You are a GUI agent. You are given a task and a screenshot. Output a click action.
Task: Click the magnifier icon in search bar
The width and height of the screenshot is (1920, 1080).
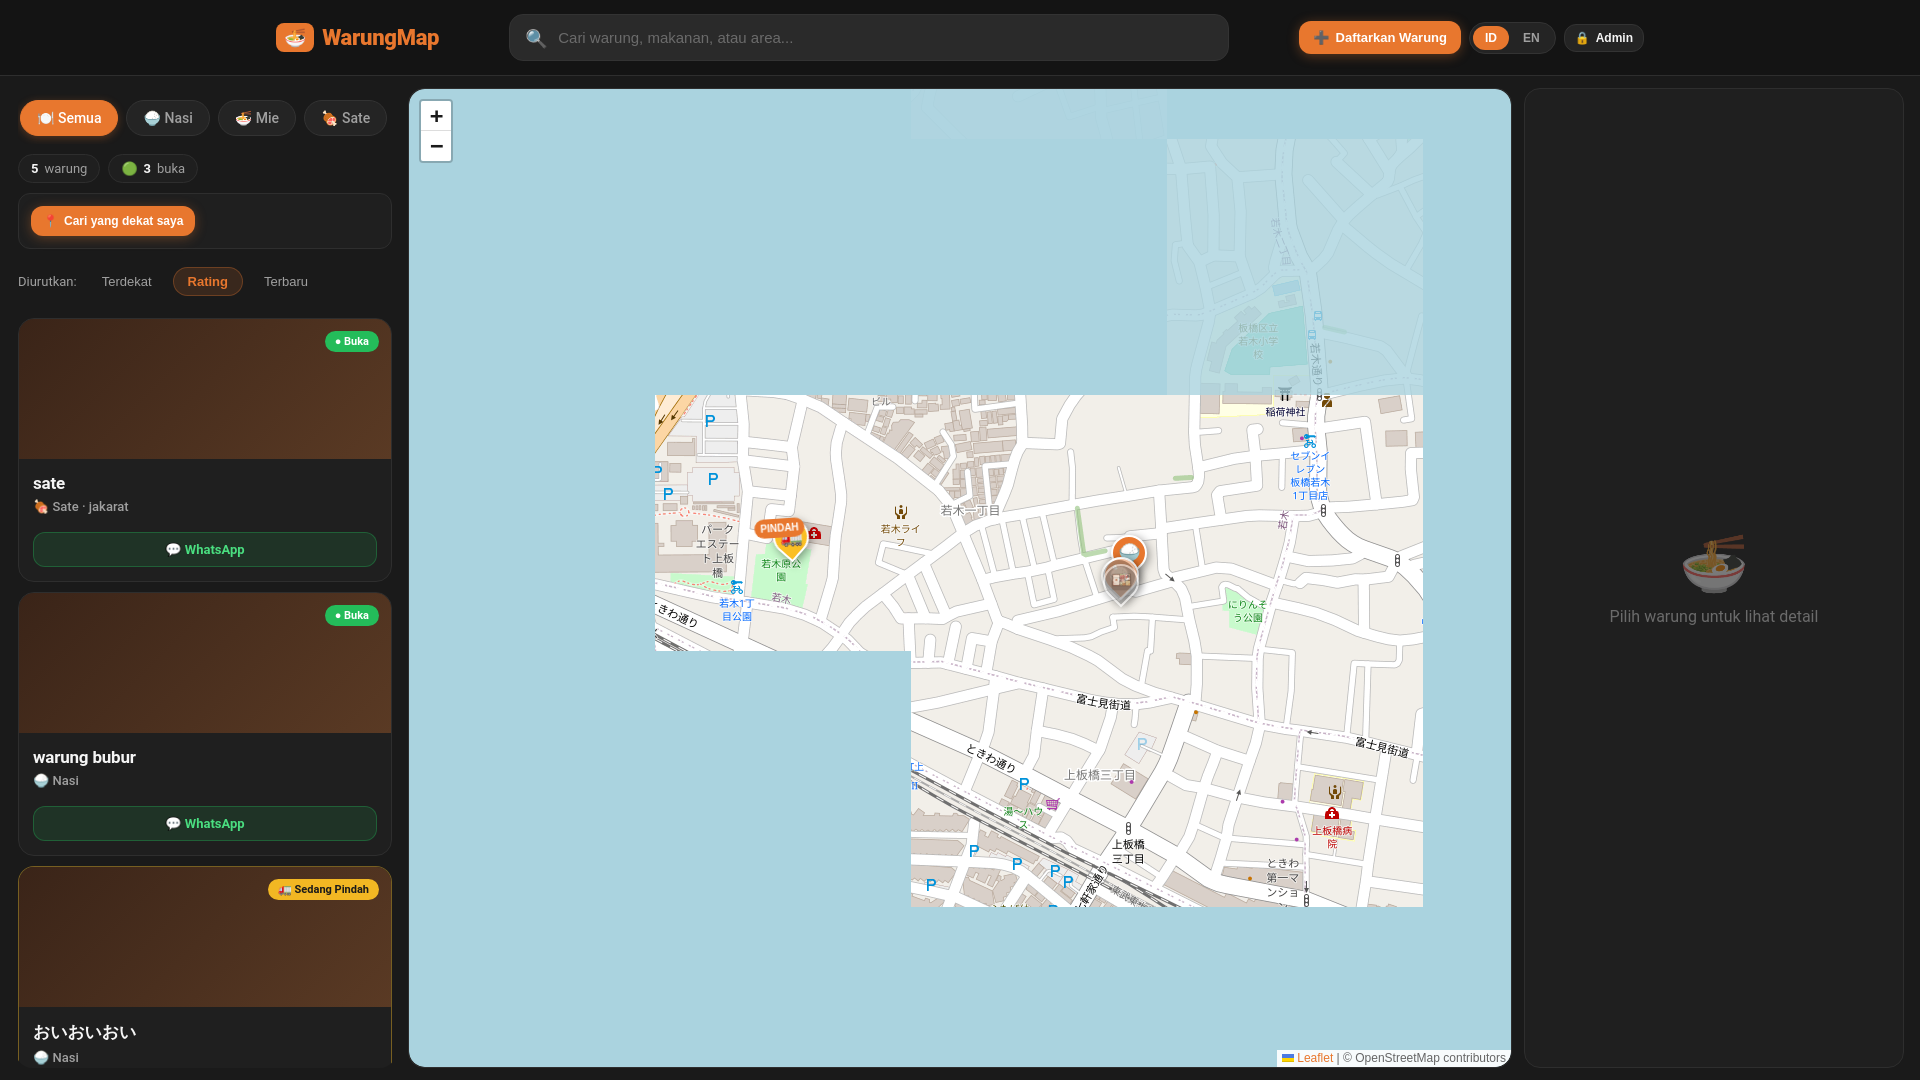coord(536,38)
